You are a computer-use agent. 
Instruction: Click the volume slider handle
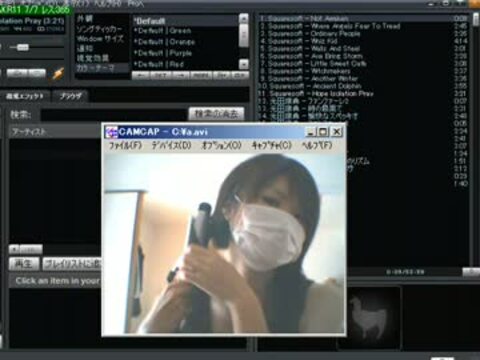tap(22, 47)
